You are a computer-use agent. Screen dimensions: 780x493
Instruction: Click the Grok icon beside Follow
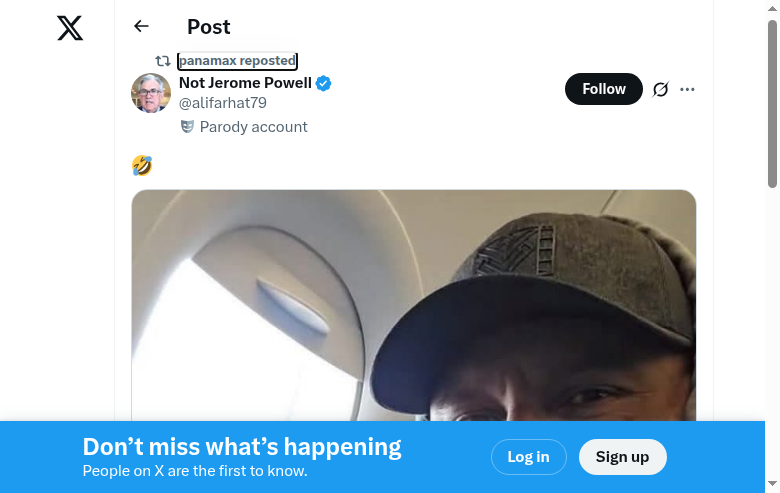pos(660,89)
